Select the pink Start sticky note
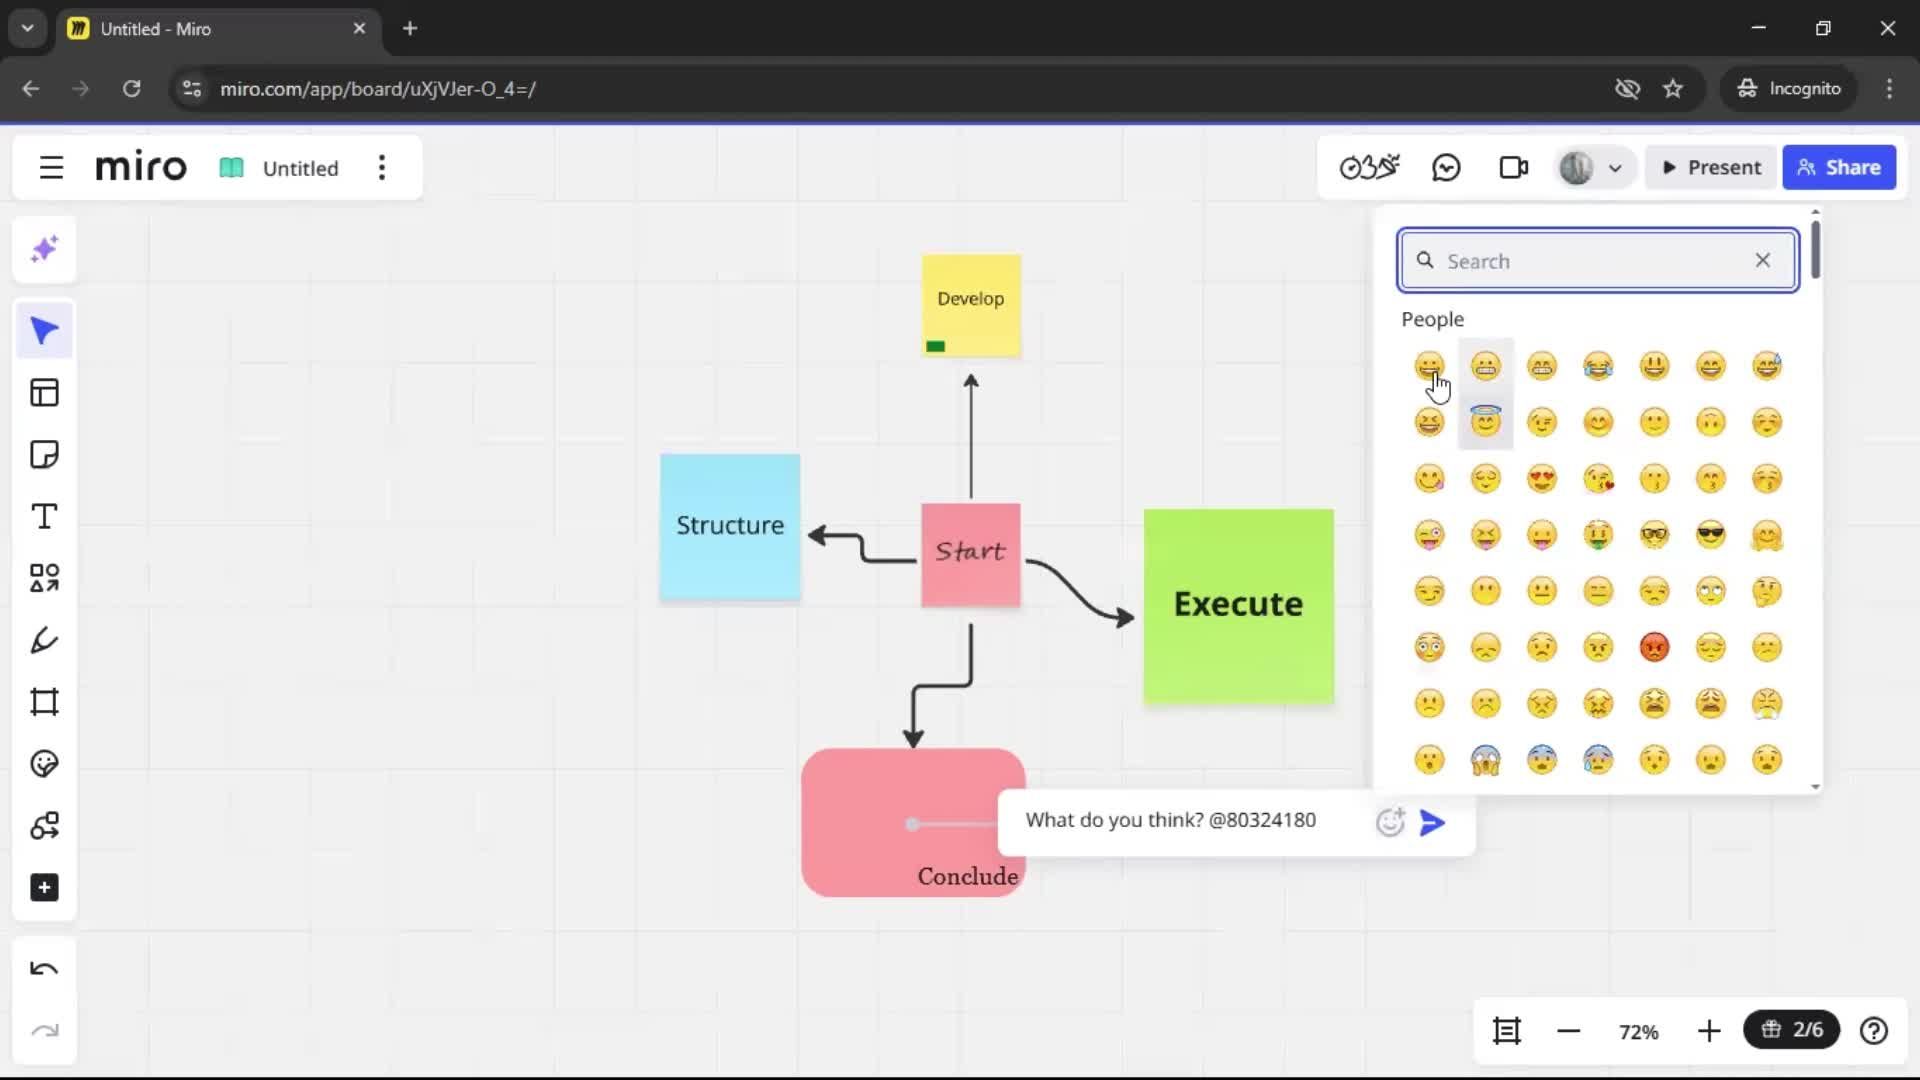Screen dimensions: 1920x1080 tap(971, 554)
